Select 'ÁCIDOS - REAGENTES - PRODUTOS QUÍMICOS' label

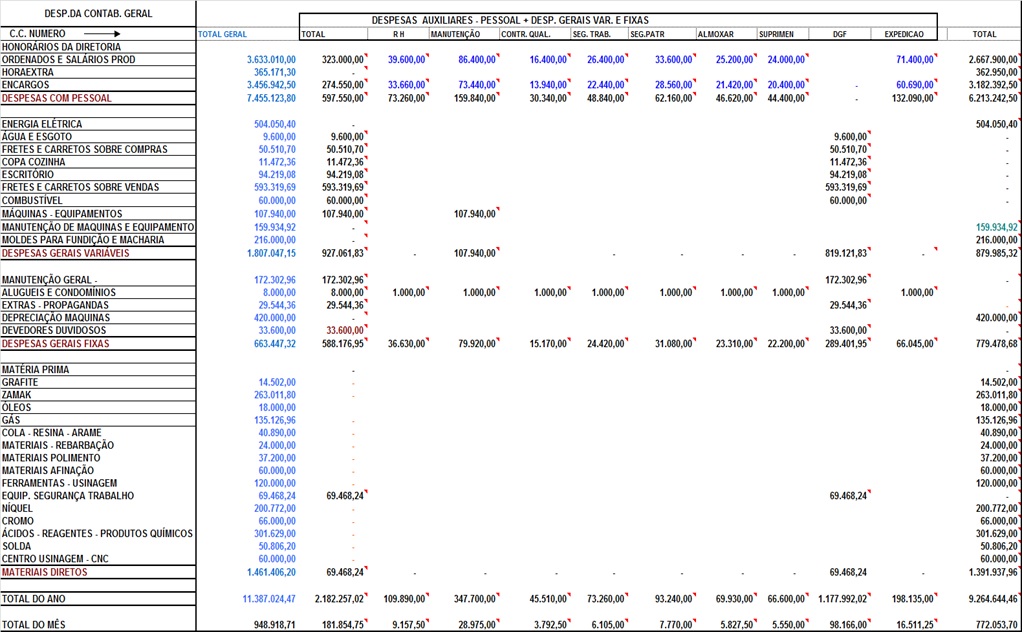(97, 534)
